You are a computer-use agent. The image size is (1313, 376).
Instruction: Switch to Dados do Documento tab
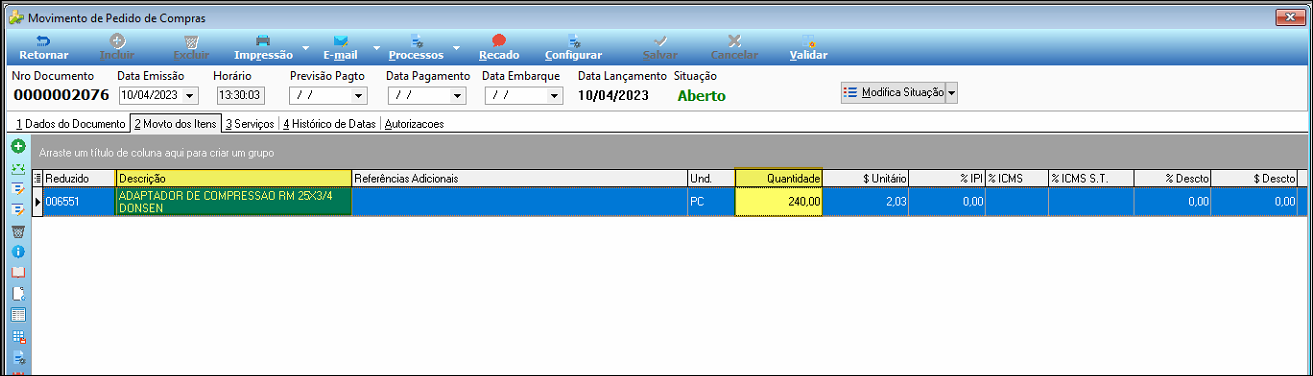(x=70, y=124)
